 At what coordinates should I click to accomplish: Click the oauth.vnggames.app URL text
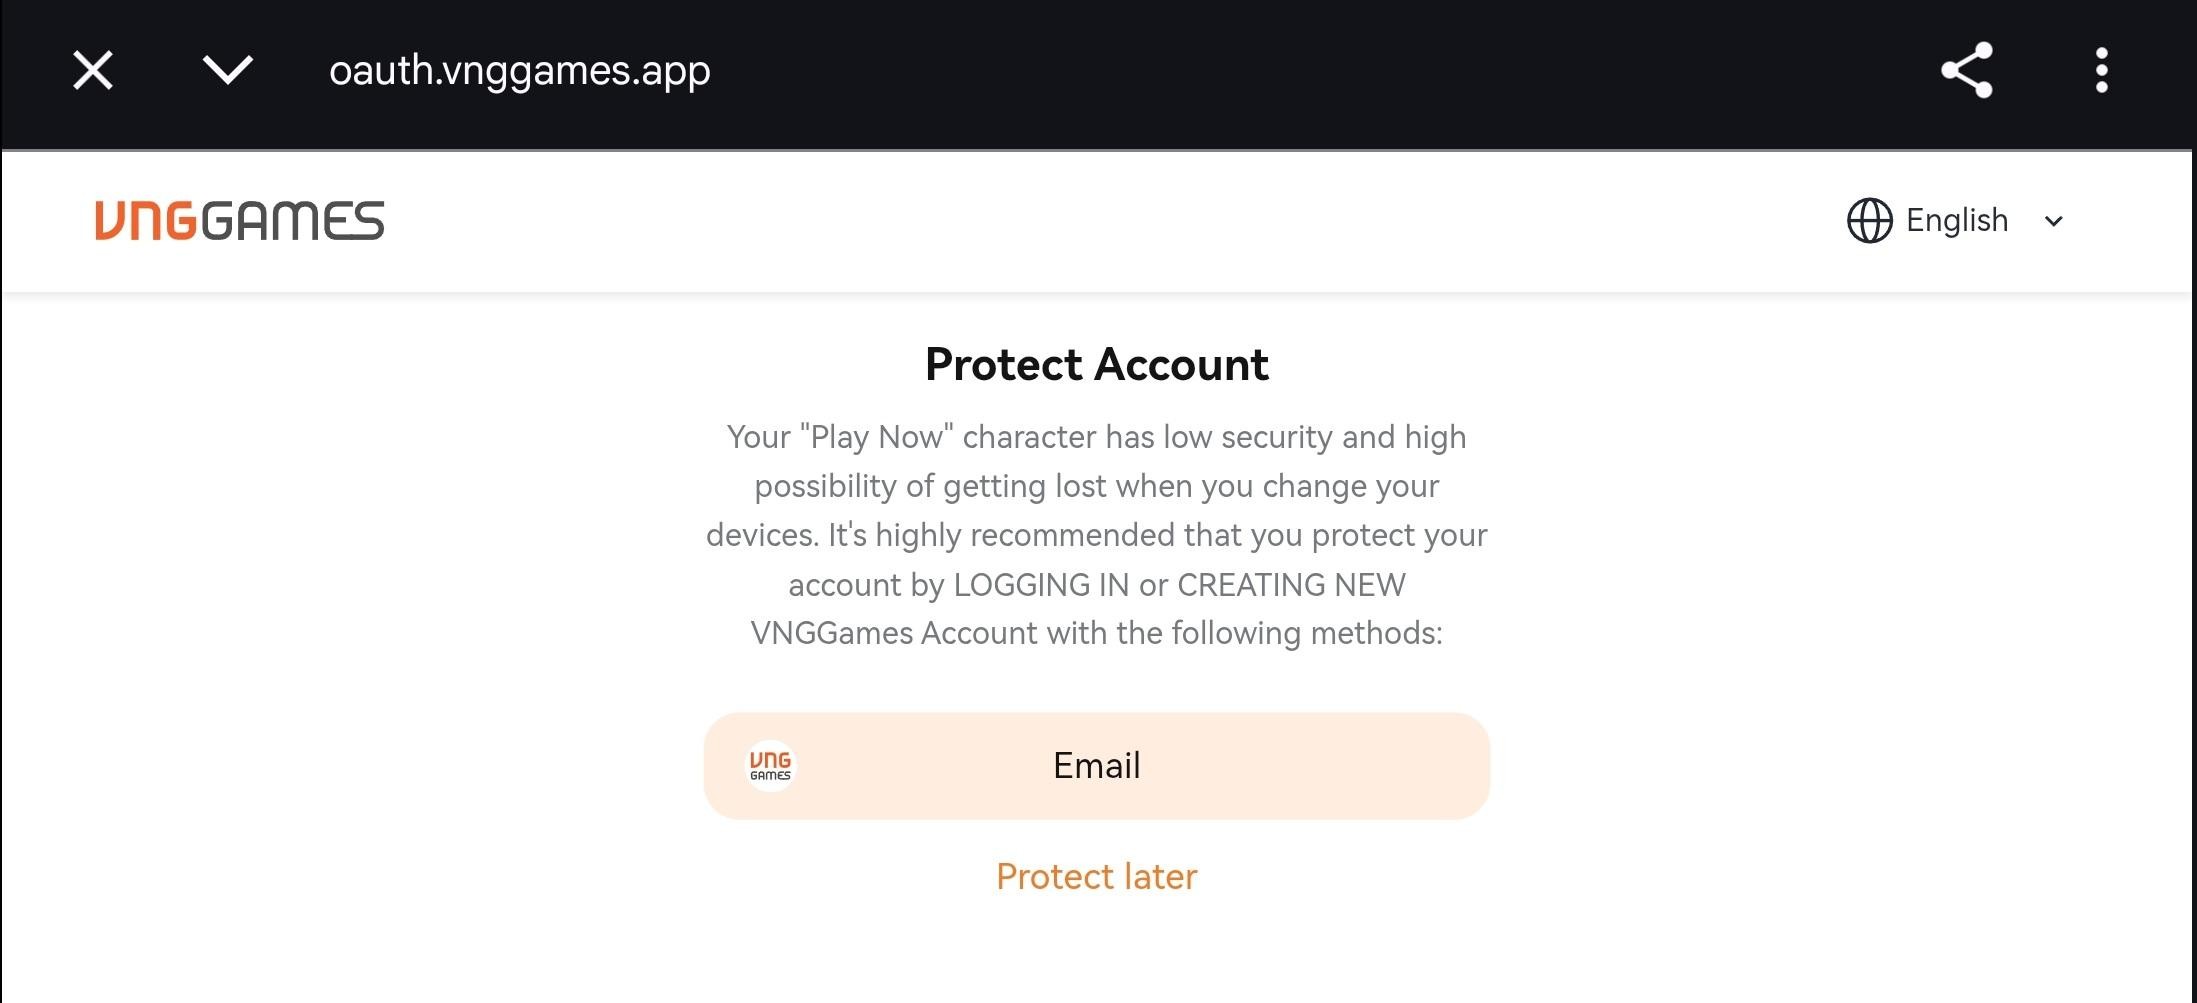click(x=519, y=70)
